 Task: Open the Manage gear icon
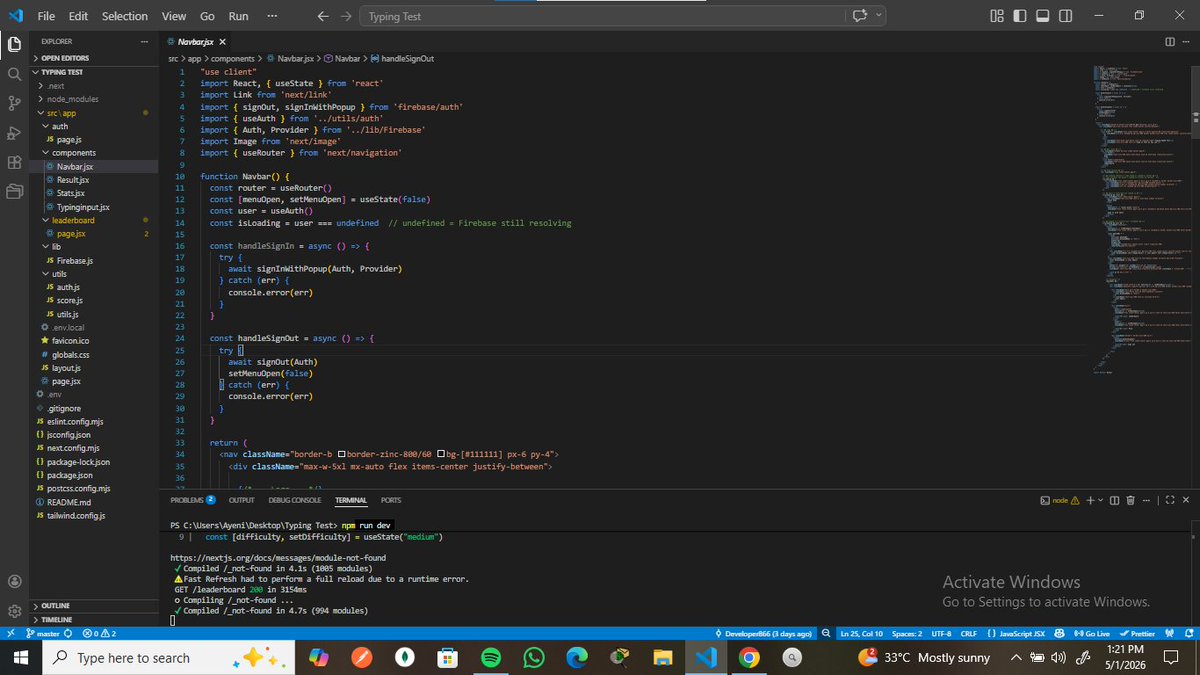[14, 611]
